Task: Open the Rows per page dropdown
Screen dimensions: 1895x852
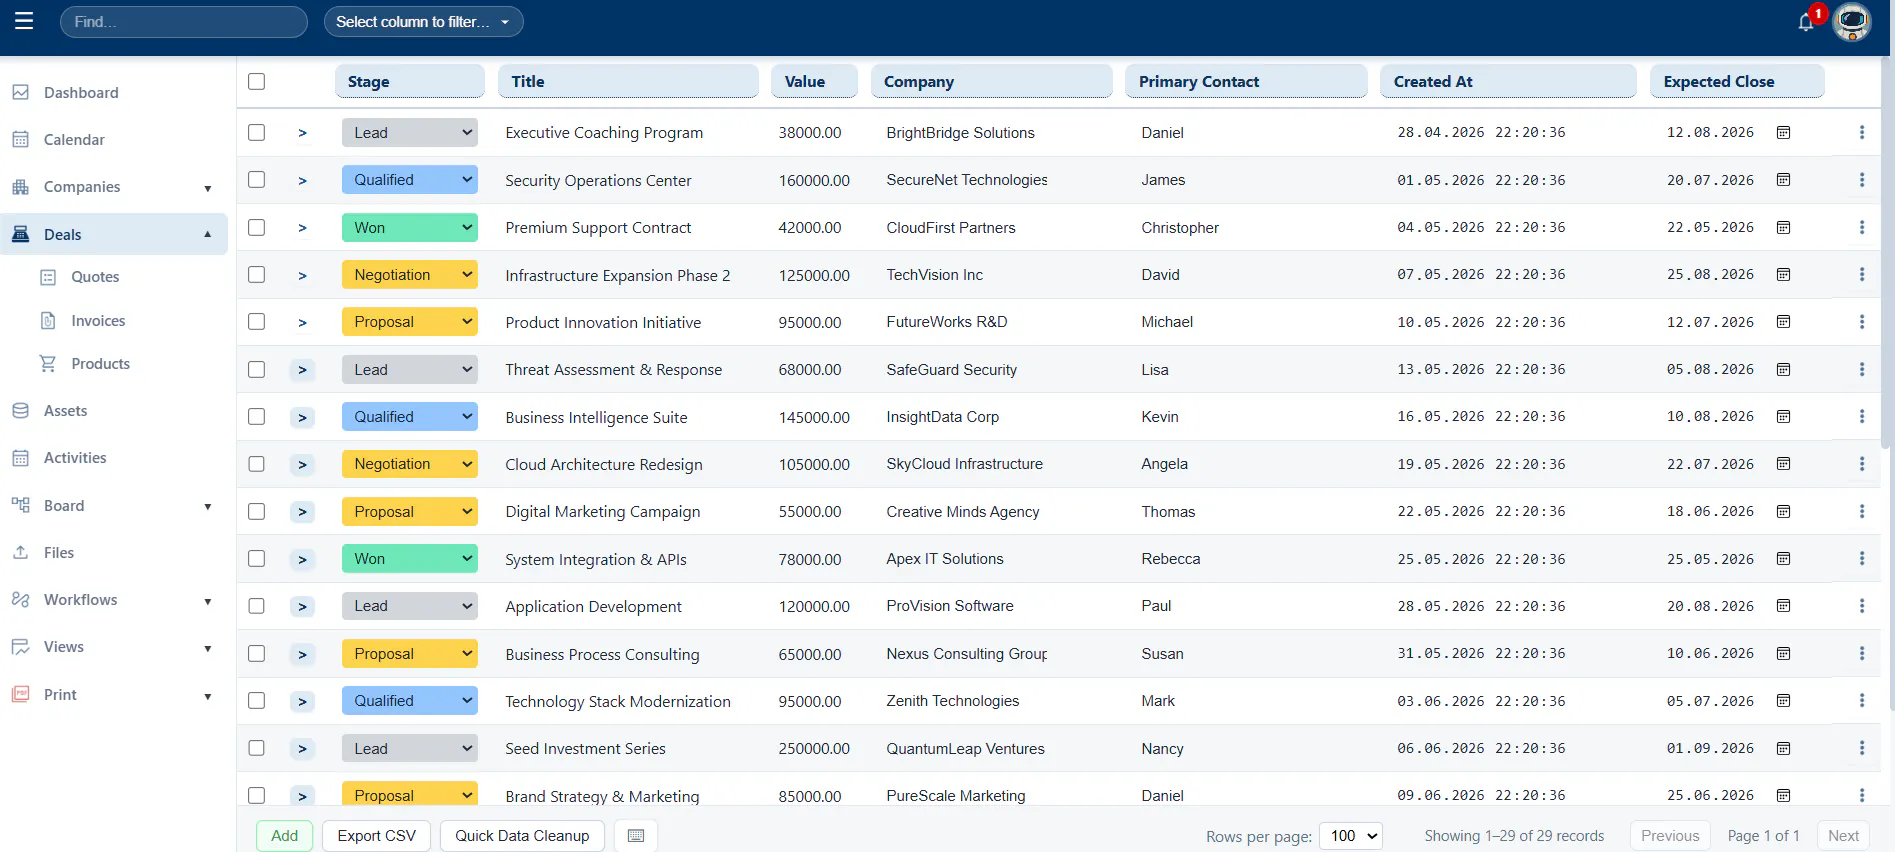Action: (1351, 836)
